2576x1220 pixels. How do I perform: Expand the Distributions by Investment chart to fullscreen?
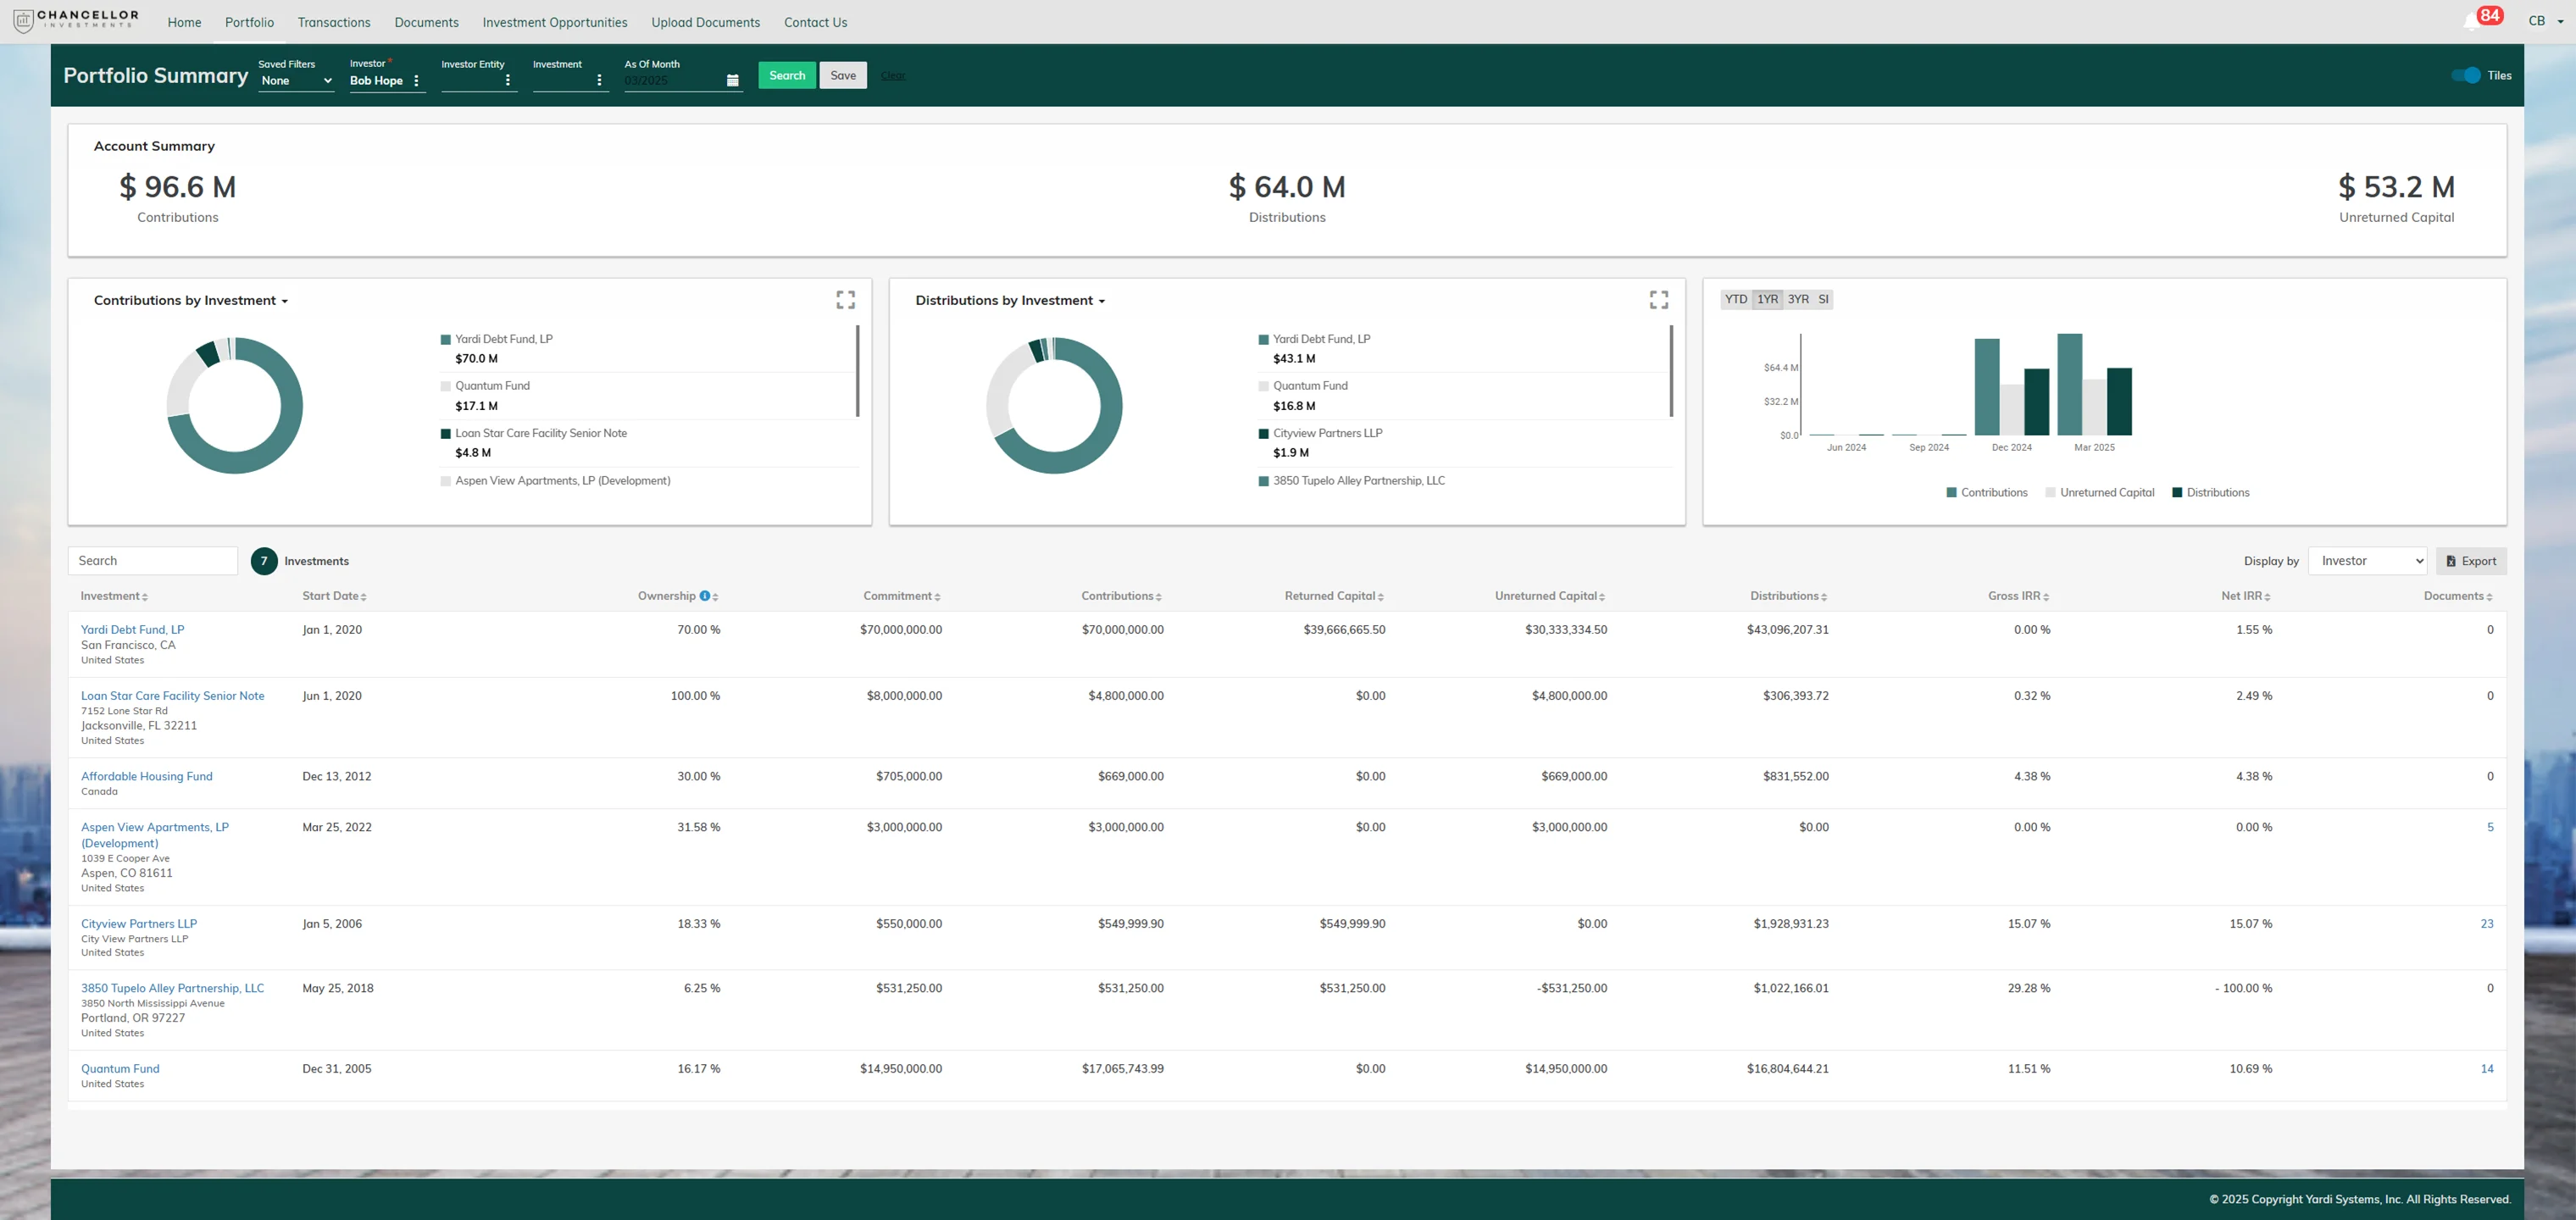(x=1659, y=299)
